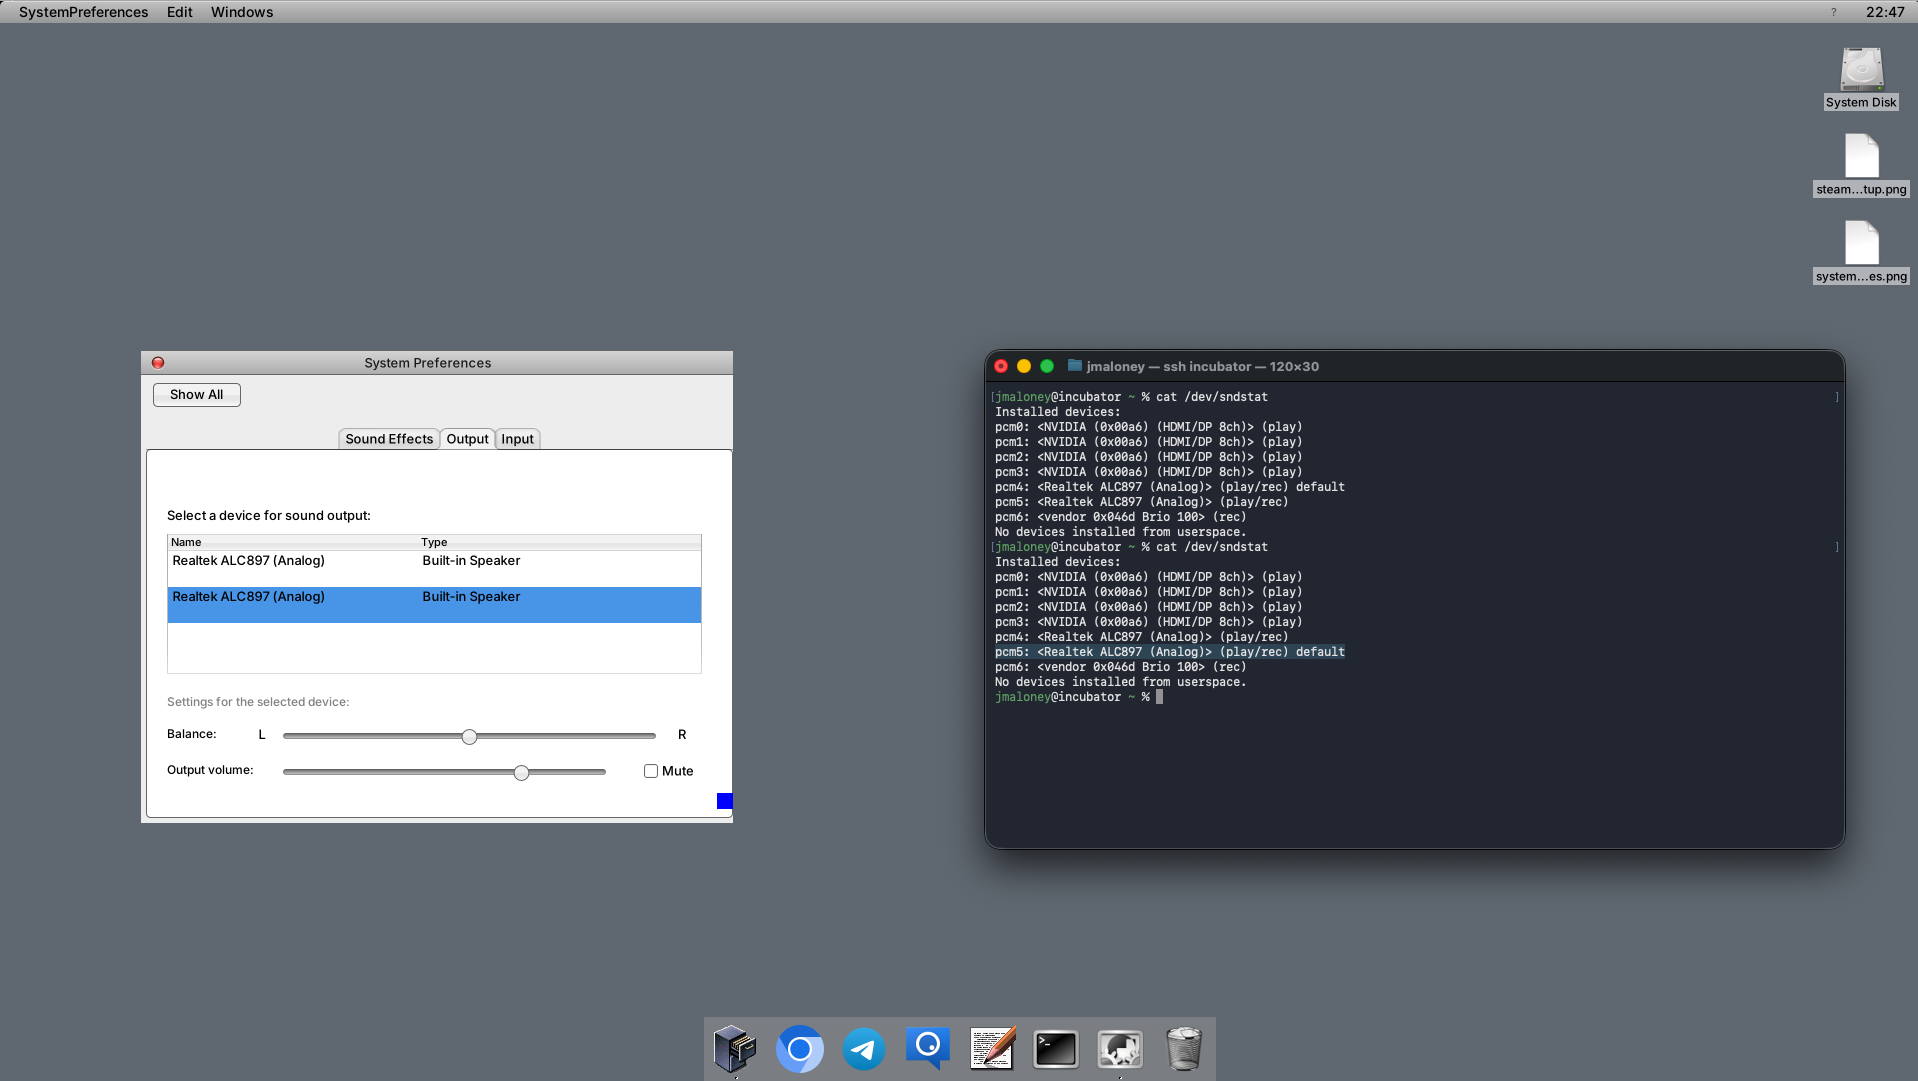Click the Output volume slider knob
Screen dimensions: 1918x1081
coord(521,772)
